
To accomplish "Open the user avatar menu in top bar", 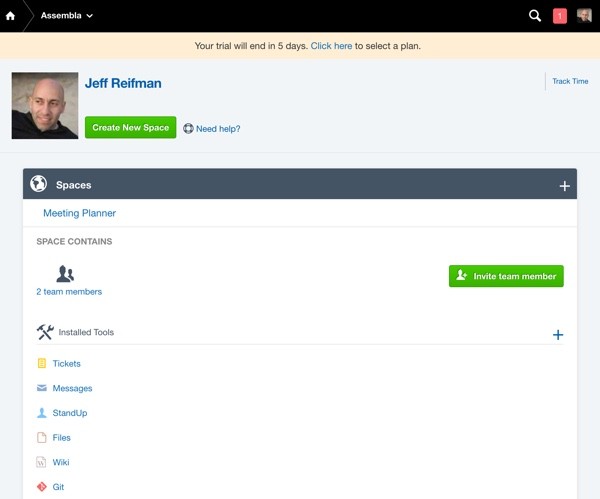I will [584, 16].
